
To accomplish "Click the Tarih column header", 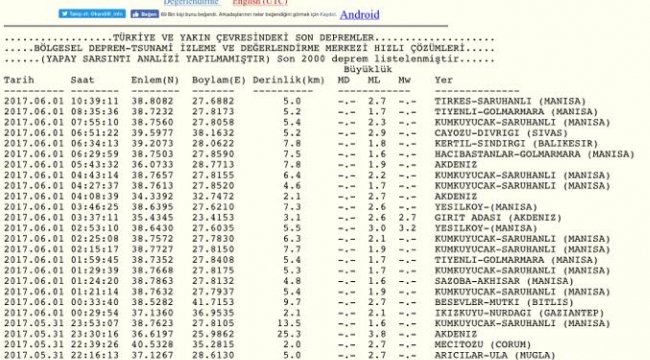I will point(19,80).
